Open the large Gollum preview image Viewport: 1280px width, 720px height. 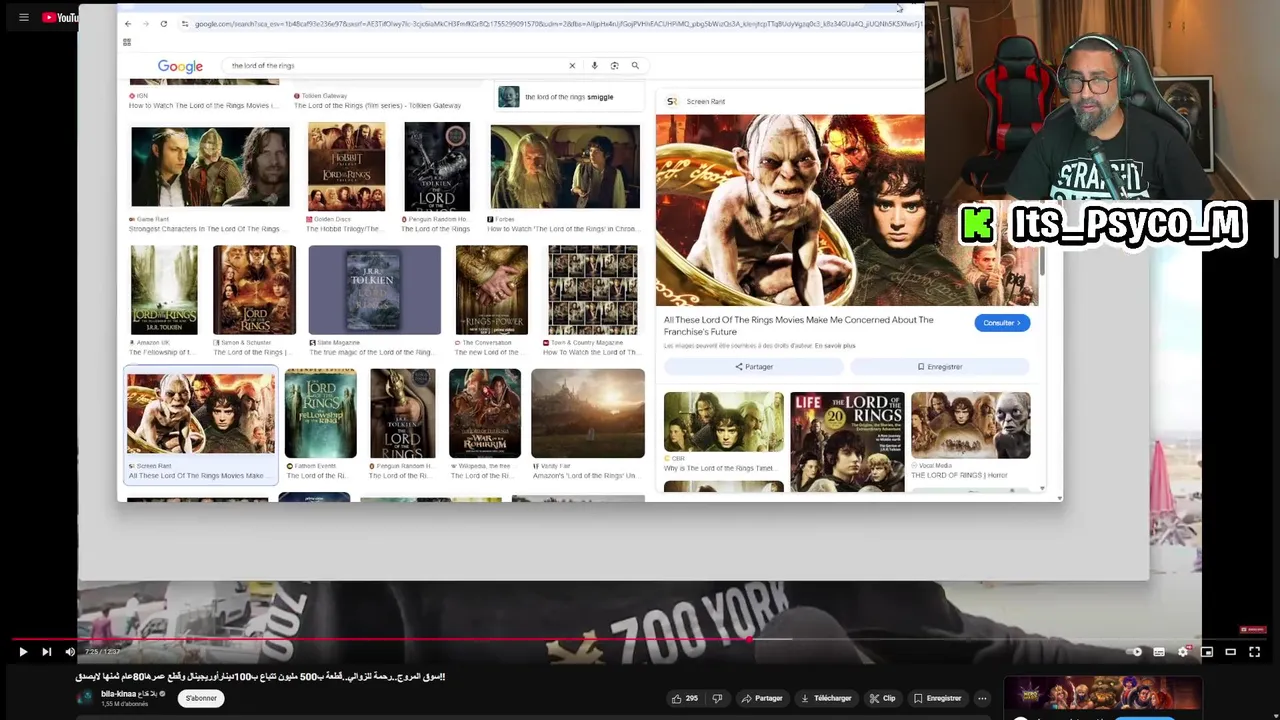(847, 210)
